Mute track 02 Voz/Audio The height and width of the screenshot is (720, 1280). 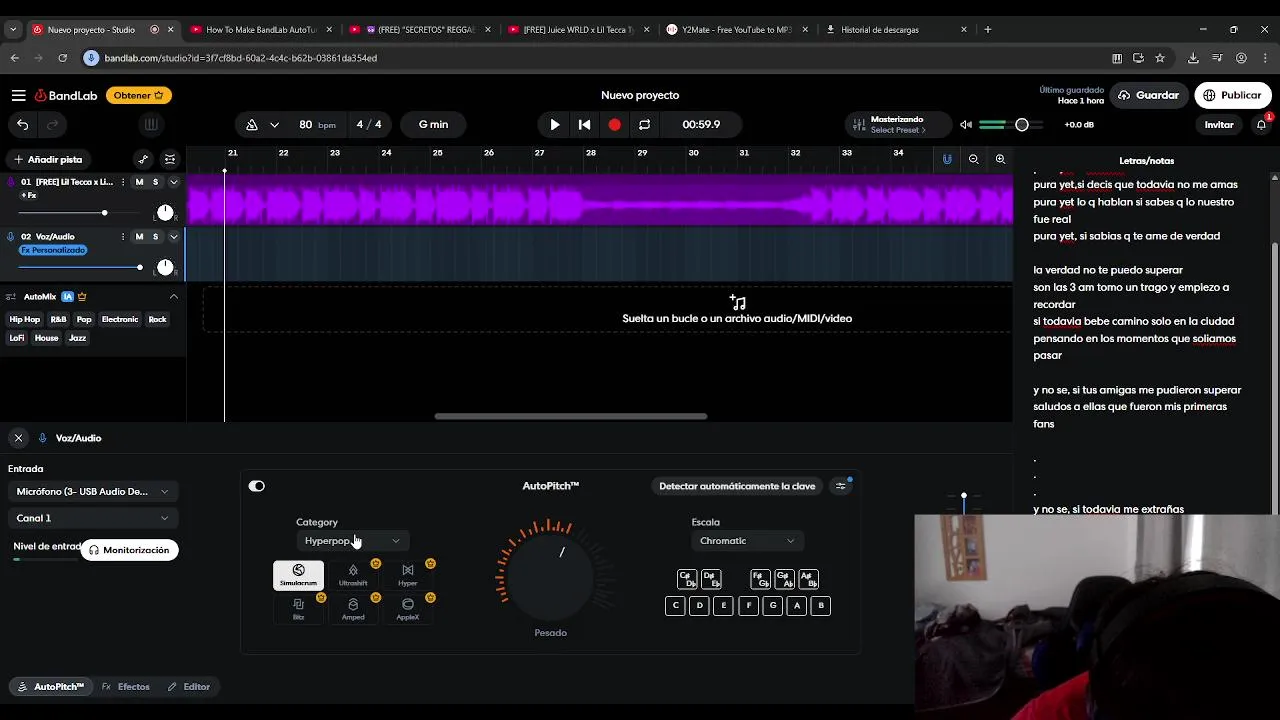(139, 237)
